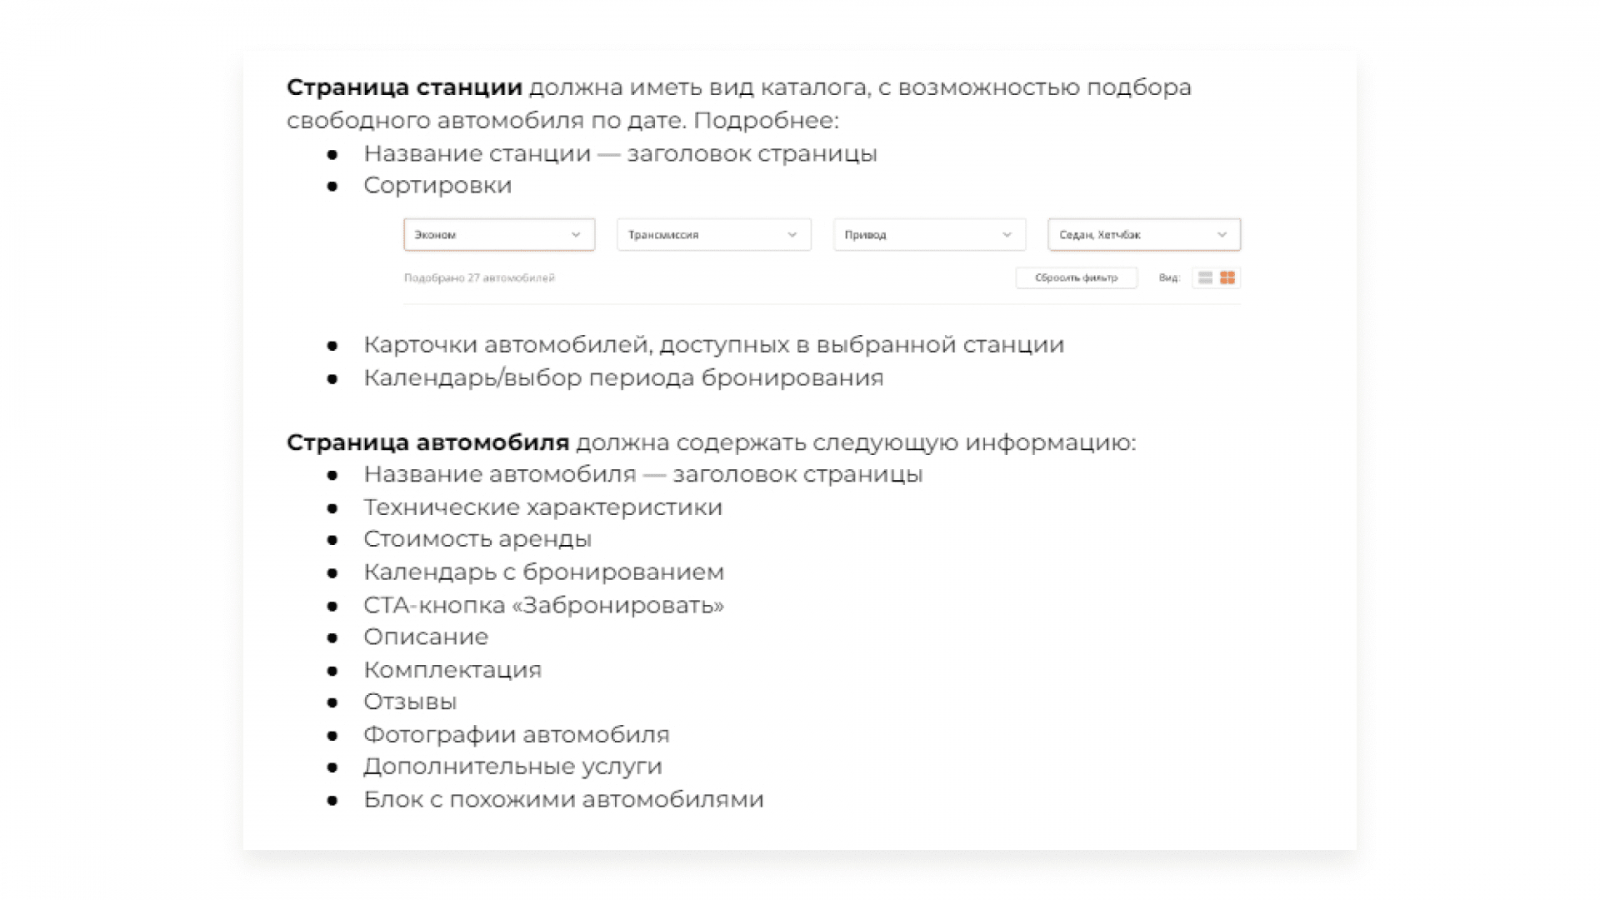Expand the Седан, Хетчбэк body type dropdown

[1144, 235]
